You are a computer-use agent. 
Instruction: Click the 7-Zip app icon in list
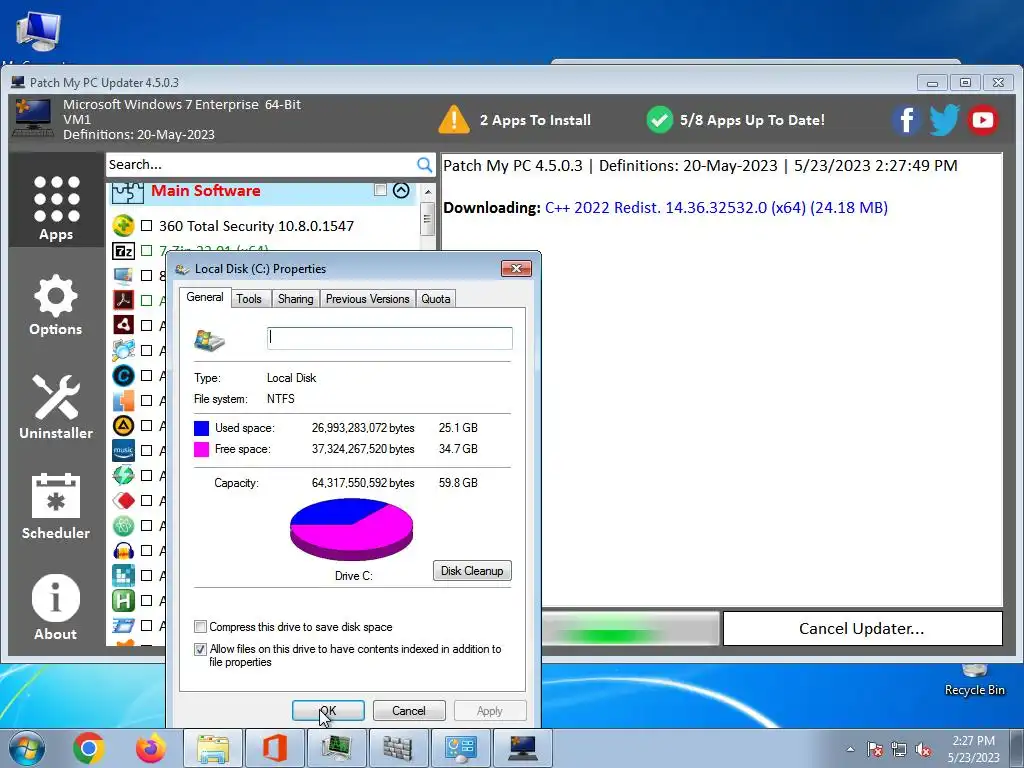click(x=123, y=250)
